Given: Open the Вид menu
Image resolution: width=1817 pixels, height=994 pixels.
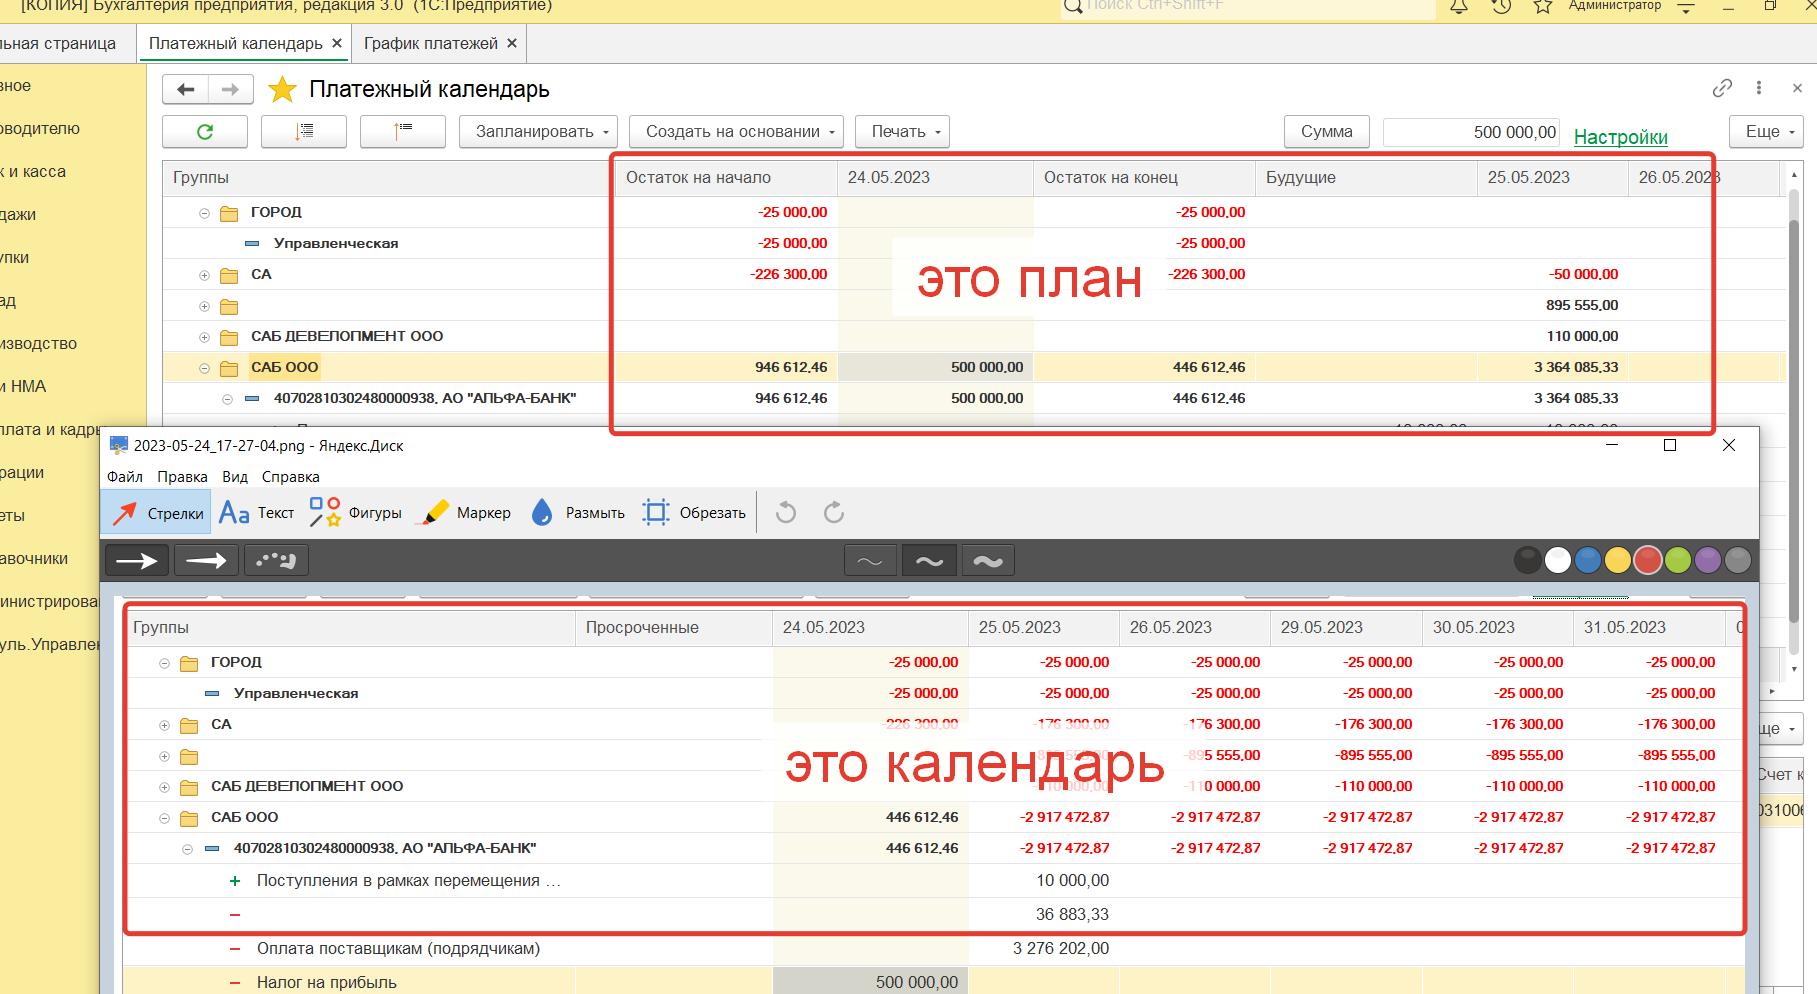Looking at the screenshot, I should [x=235, y=477].
